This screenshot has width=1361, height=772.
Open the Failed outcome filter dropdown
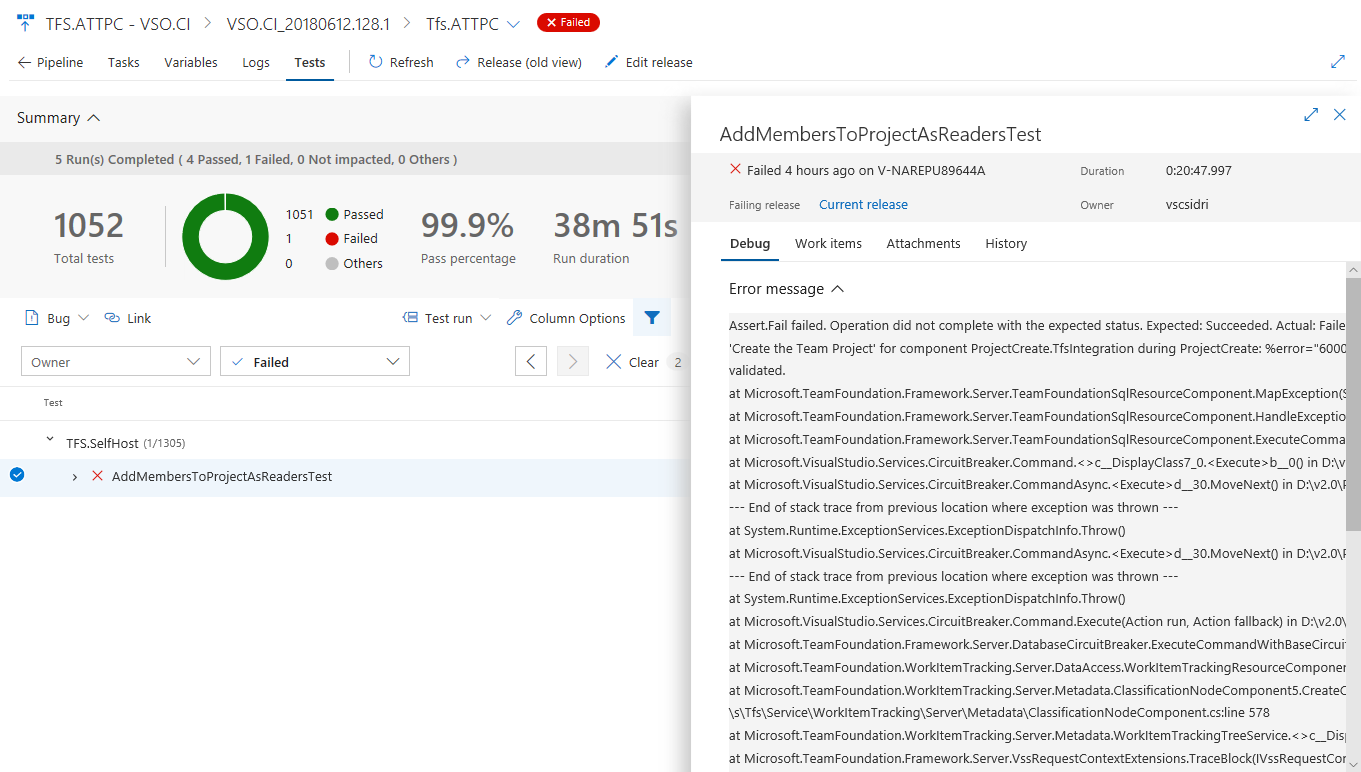315,362
